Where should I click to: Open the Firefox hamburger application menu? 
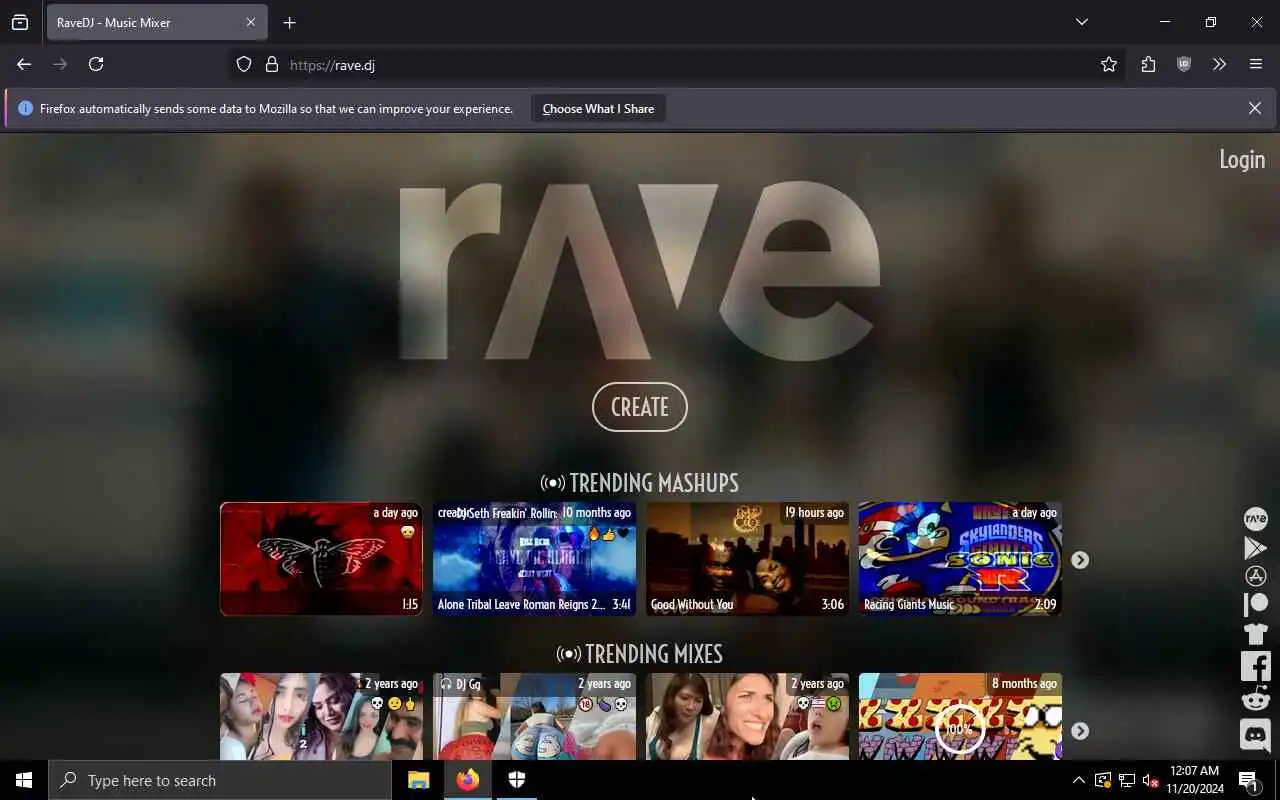[1256, 64]
